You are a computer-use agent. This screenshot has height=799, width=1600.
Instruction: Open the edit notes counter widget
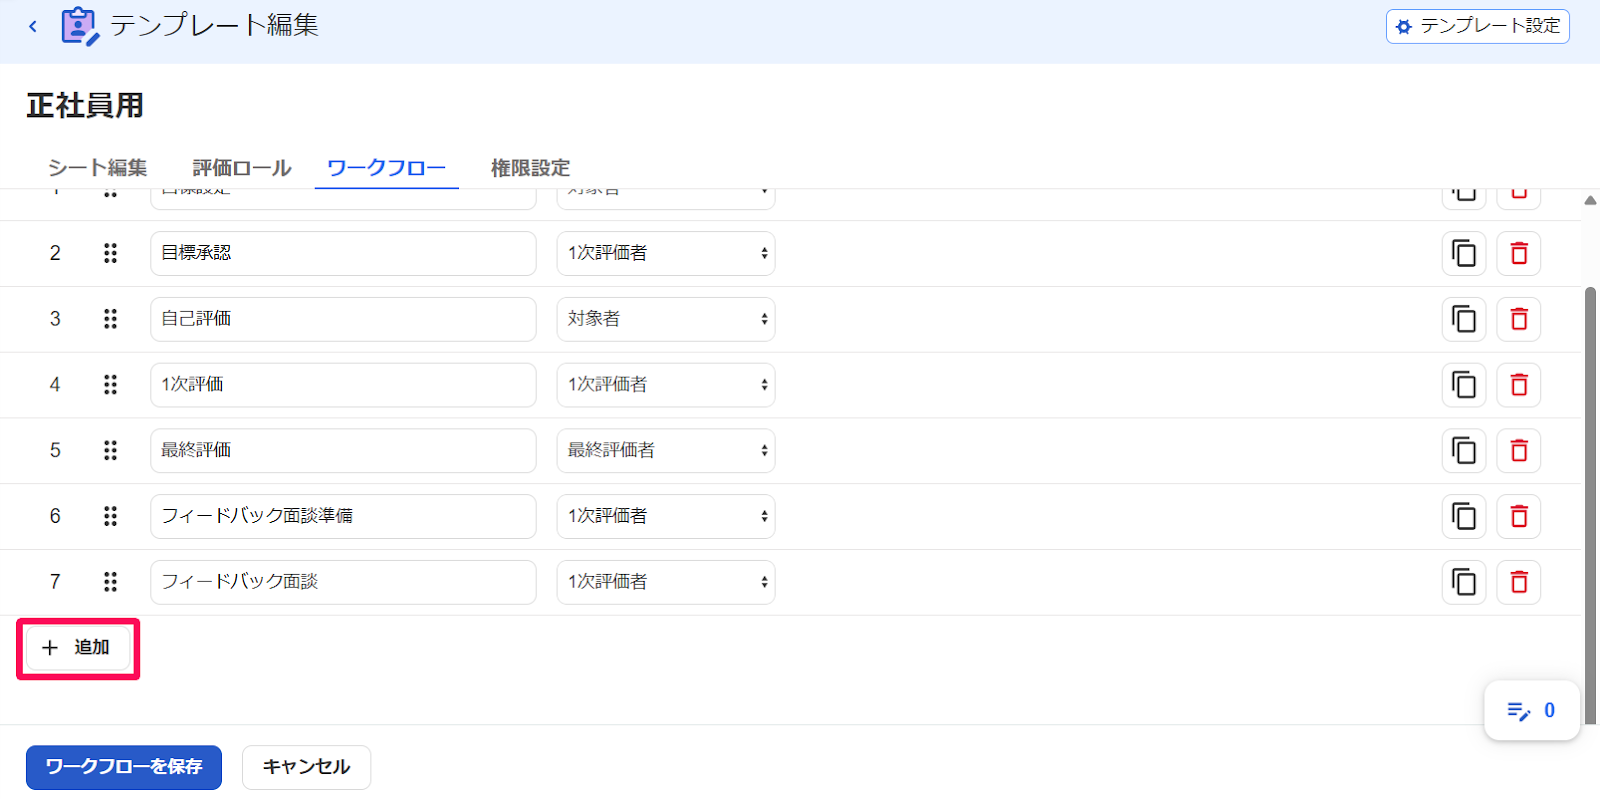coord(1532,711)
